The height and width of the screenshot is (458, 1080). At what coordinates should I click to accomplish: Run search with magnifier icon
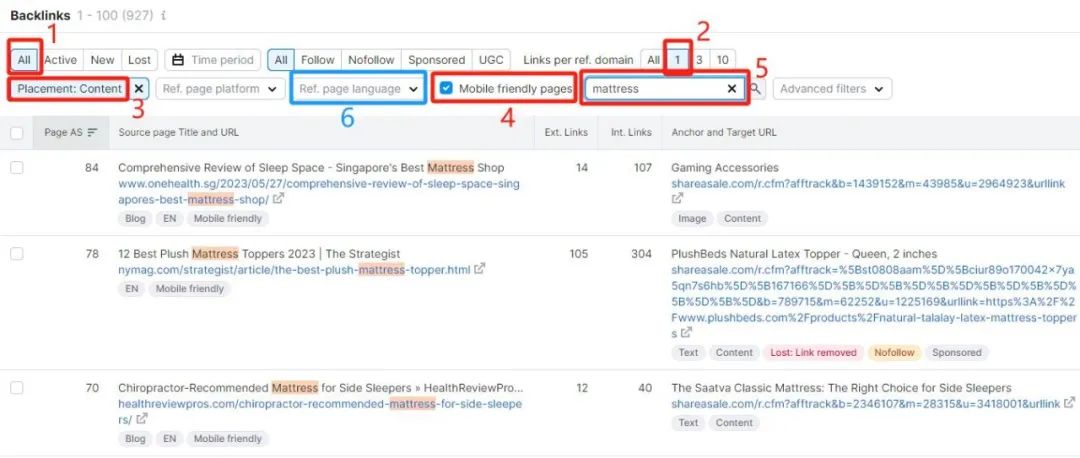tap(756, 89)
